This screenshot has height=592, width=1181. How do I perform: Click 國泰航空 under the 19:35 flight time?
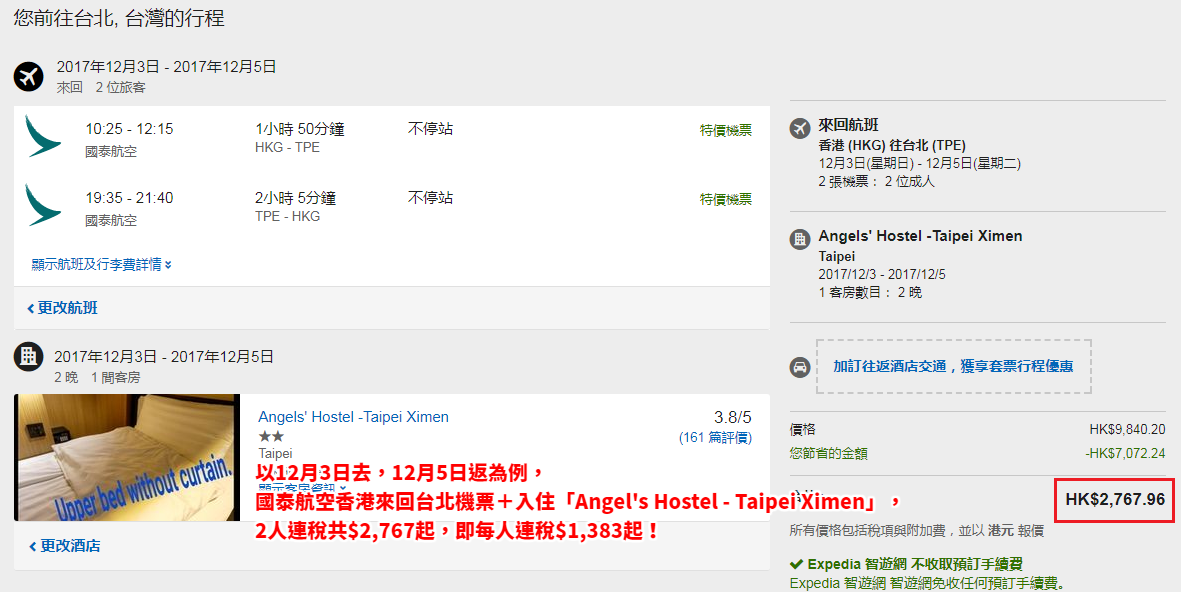[111, 221]
